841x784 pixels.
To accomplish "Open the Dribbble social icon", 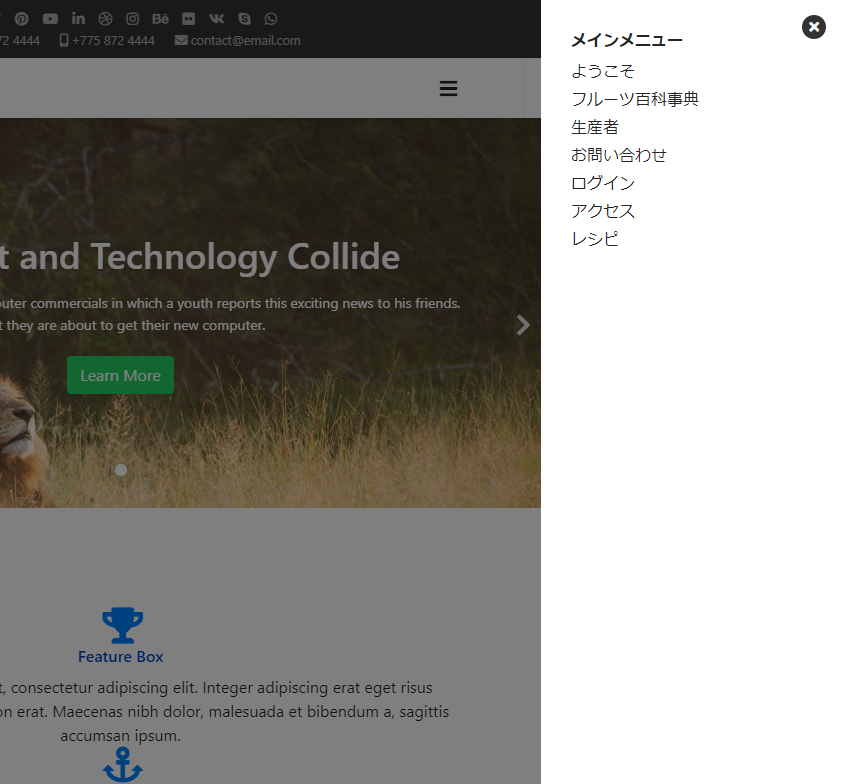I will (105, 18).
